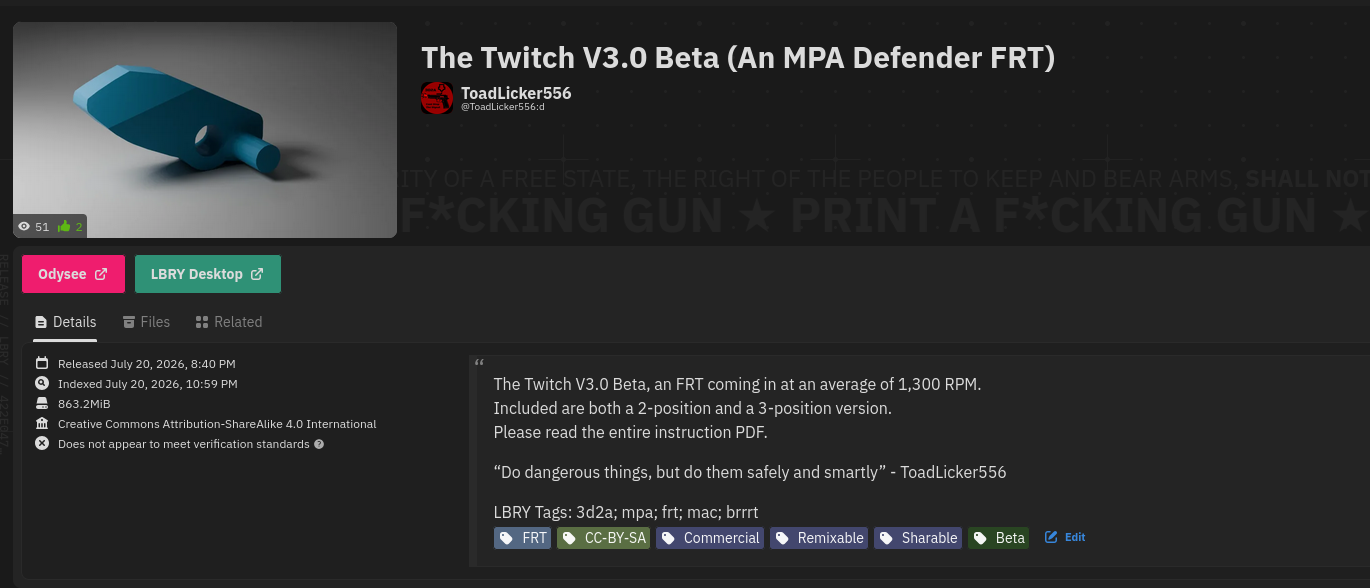1370x588 pixels.
Task: Open the Files tab
Action: coord(146,322)
